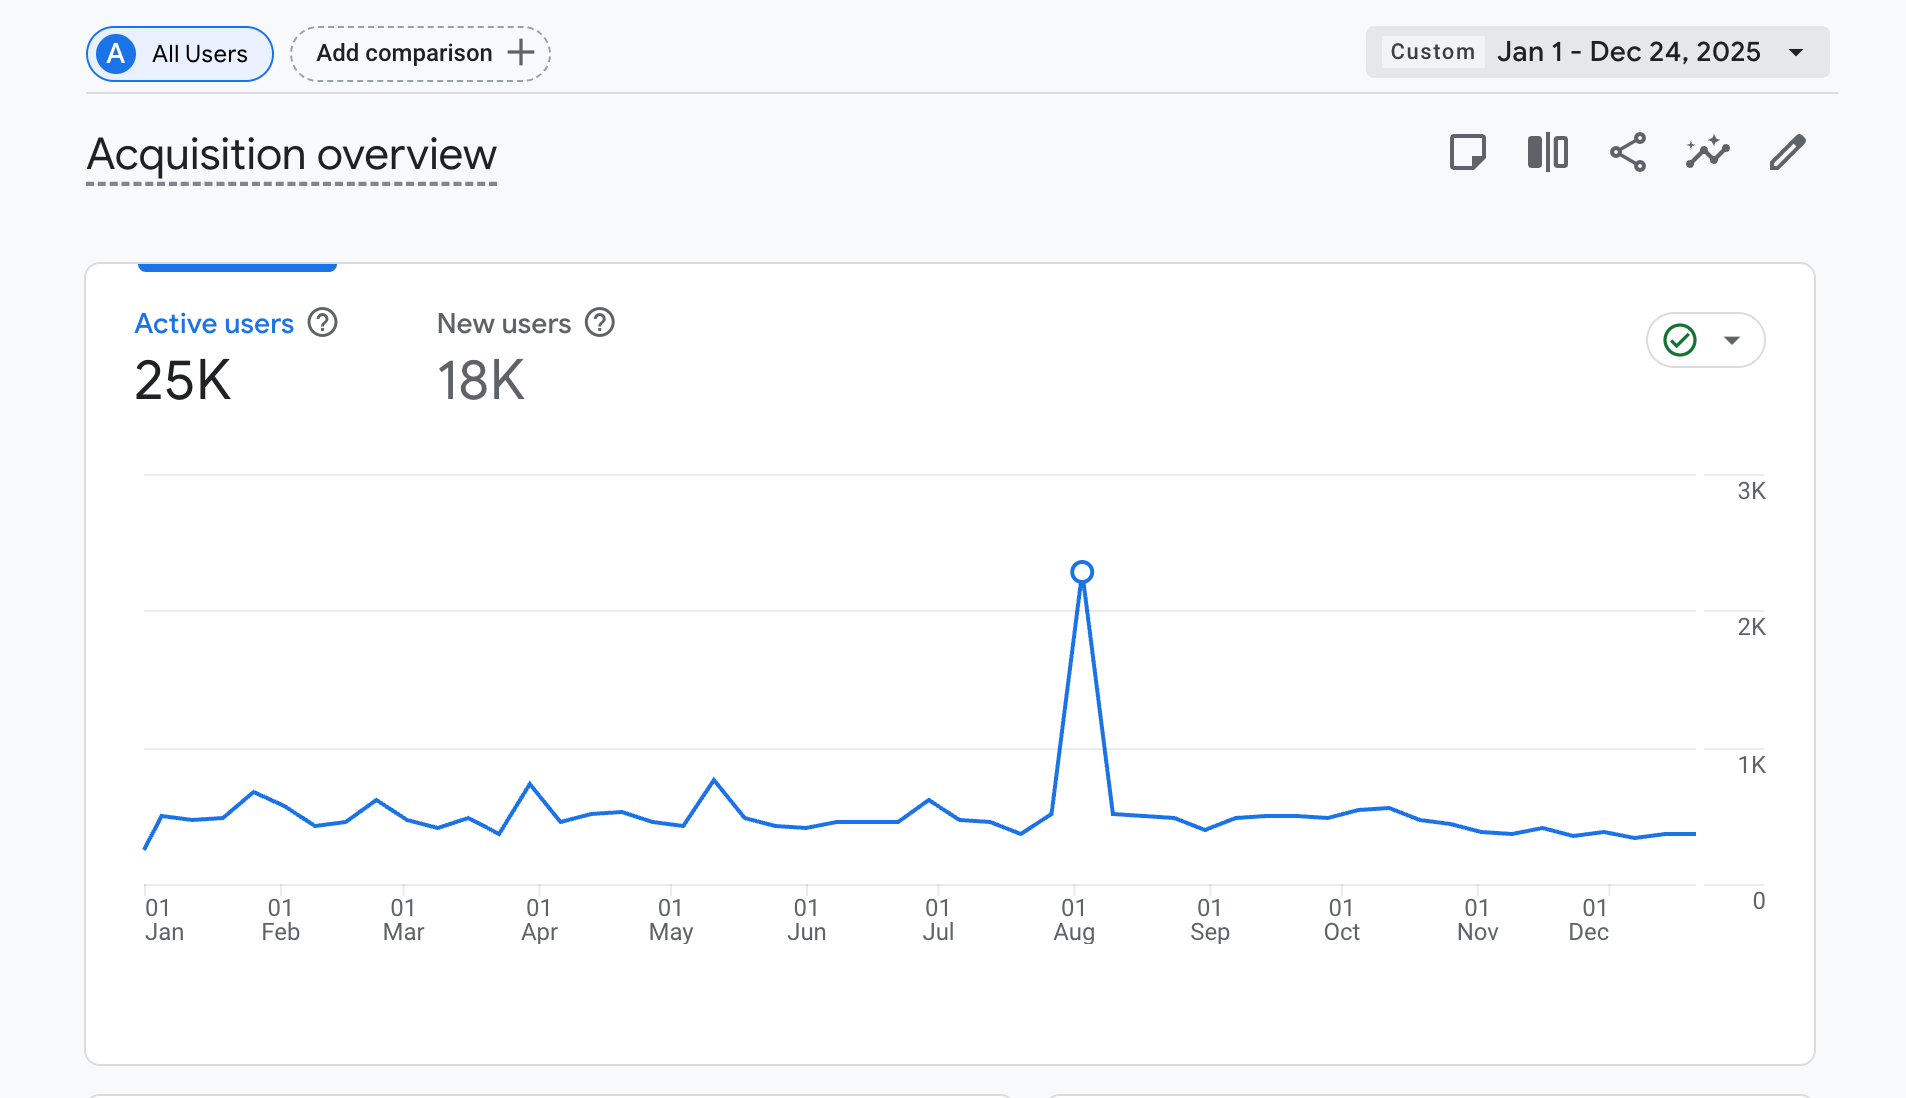The width and height of the screenshot is (1906, 1098).
Task: Open the annotations note icon
Action: pos(1467,153)
